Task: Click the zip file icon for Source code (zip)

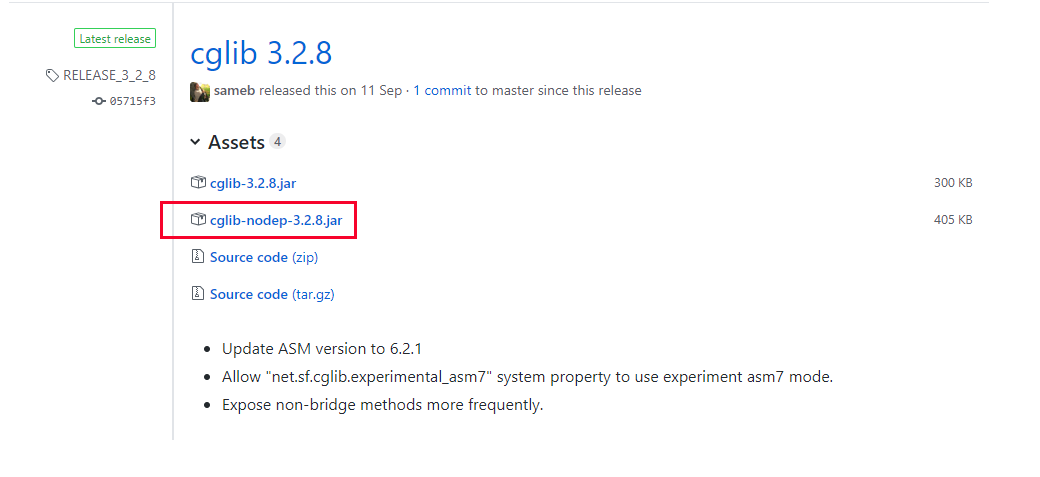Action: [x=197, y=257]
